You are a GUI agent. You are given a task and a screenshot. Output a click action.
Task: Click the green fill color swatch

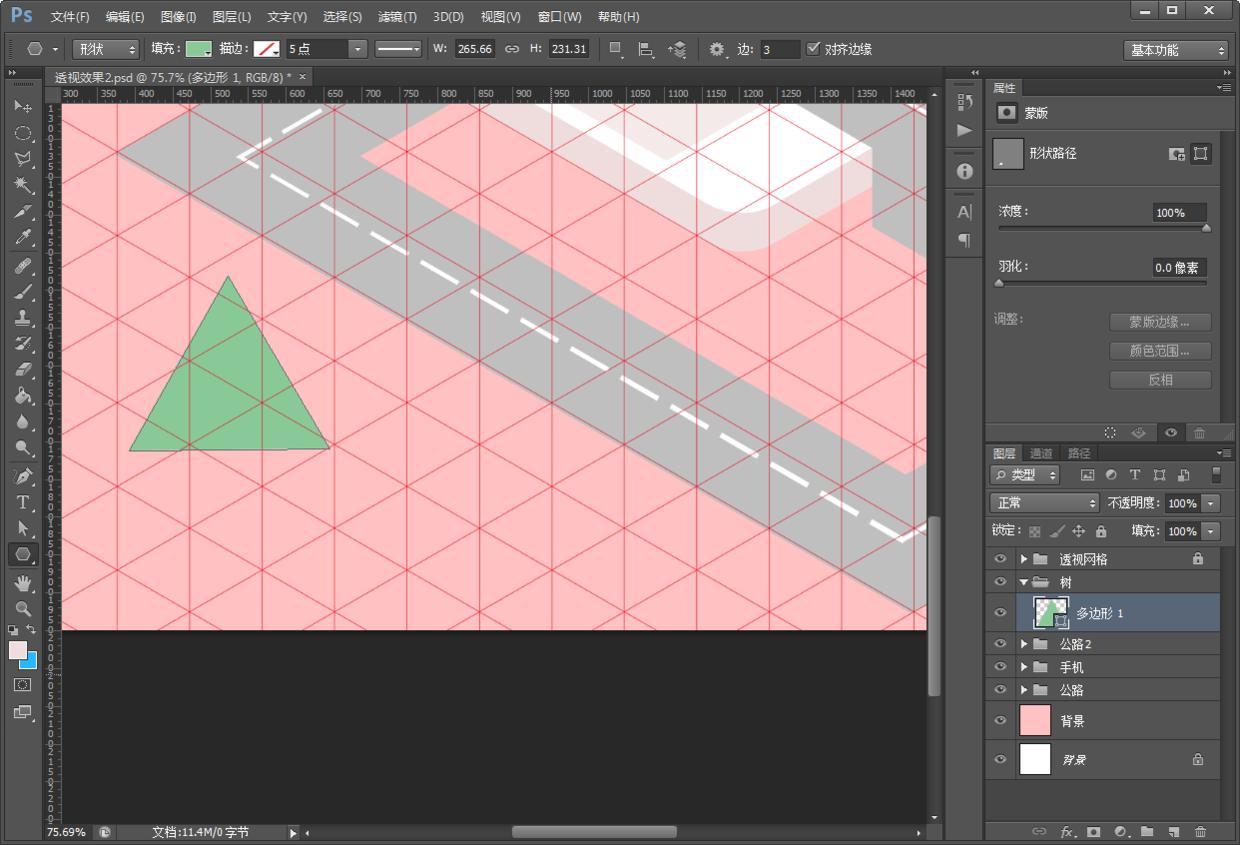[x=199, y=49]
